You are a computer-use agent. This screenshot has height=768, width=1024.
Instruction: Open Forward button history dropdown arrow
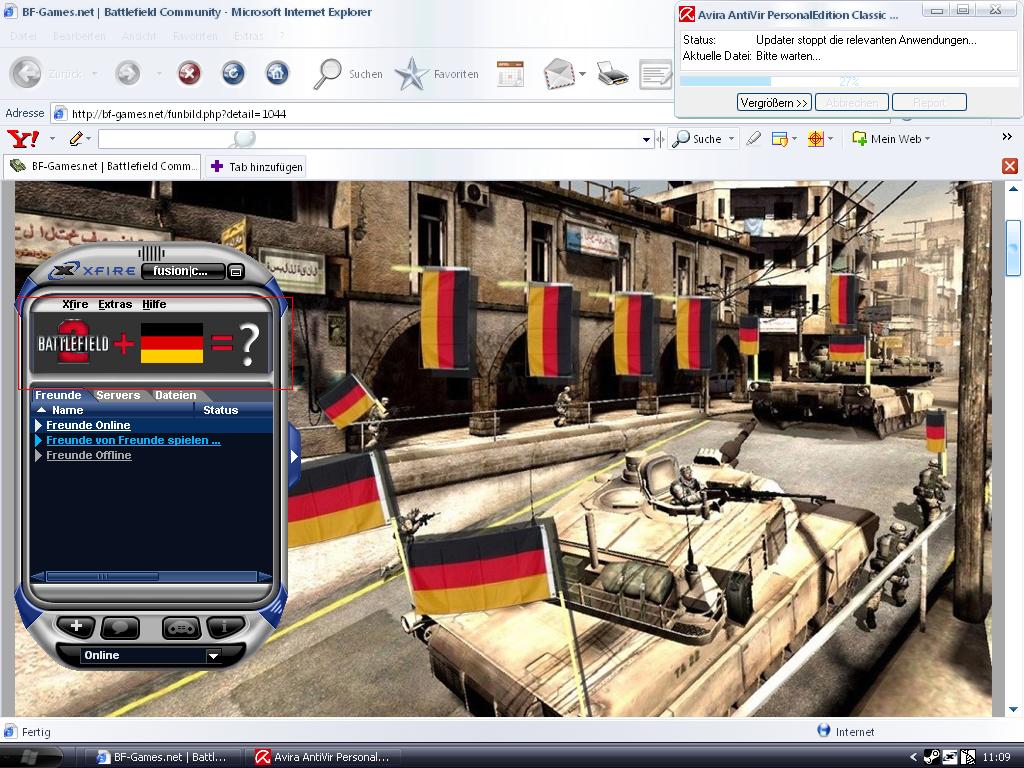coord(159,74)
